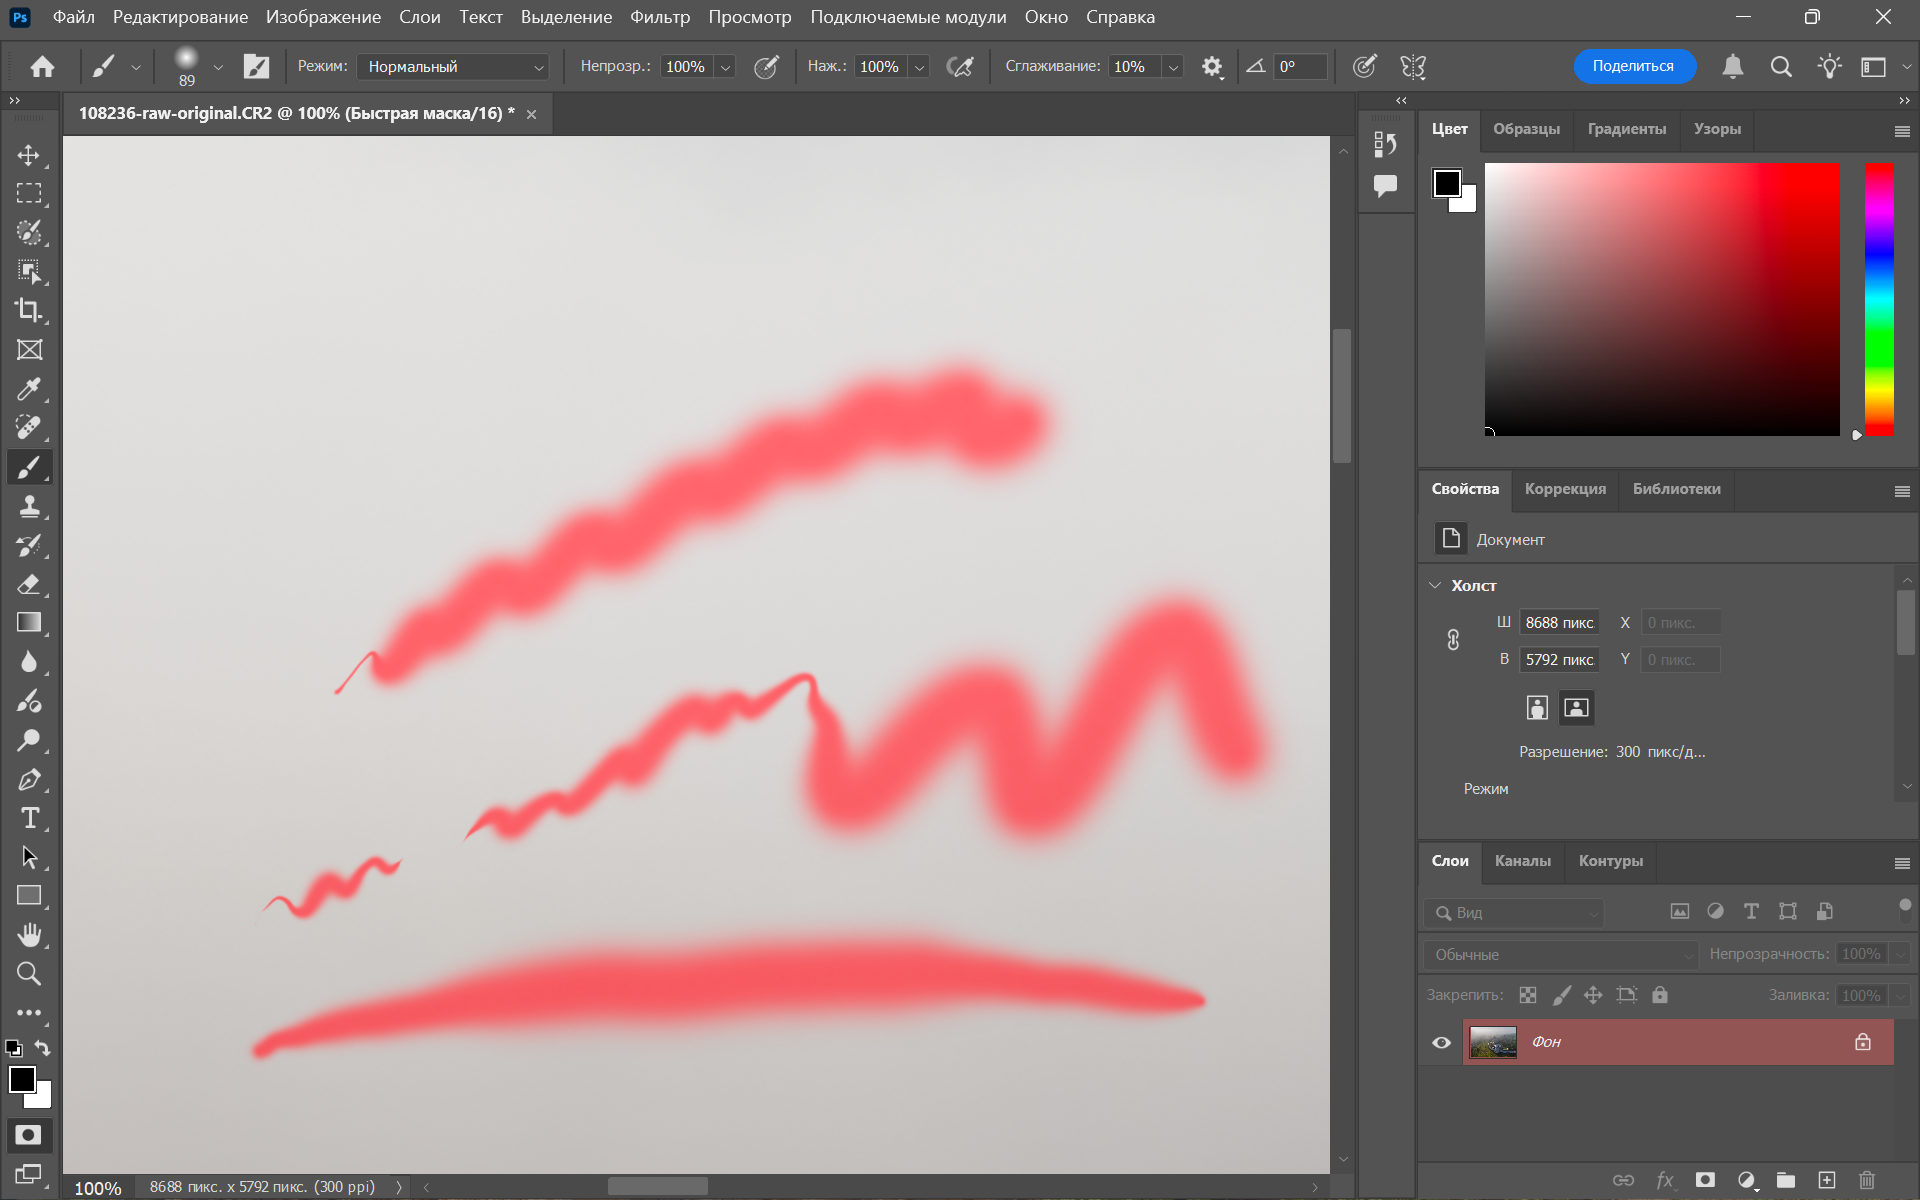Open the Фильтр menu

[659, 17]
